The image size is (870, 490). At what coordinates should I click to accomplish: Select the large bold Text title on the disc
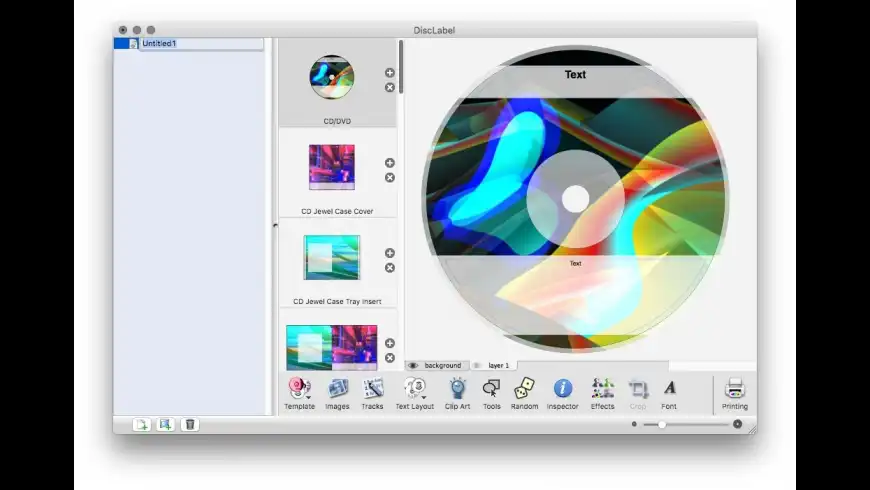[x=575, y=74]
